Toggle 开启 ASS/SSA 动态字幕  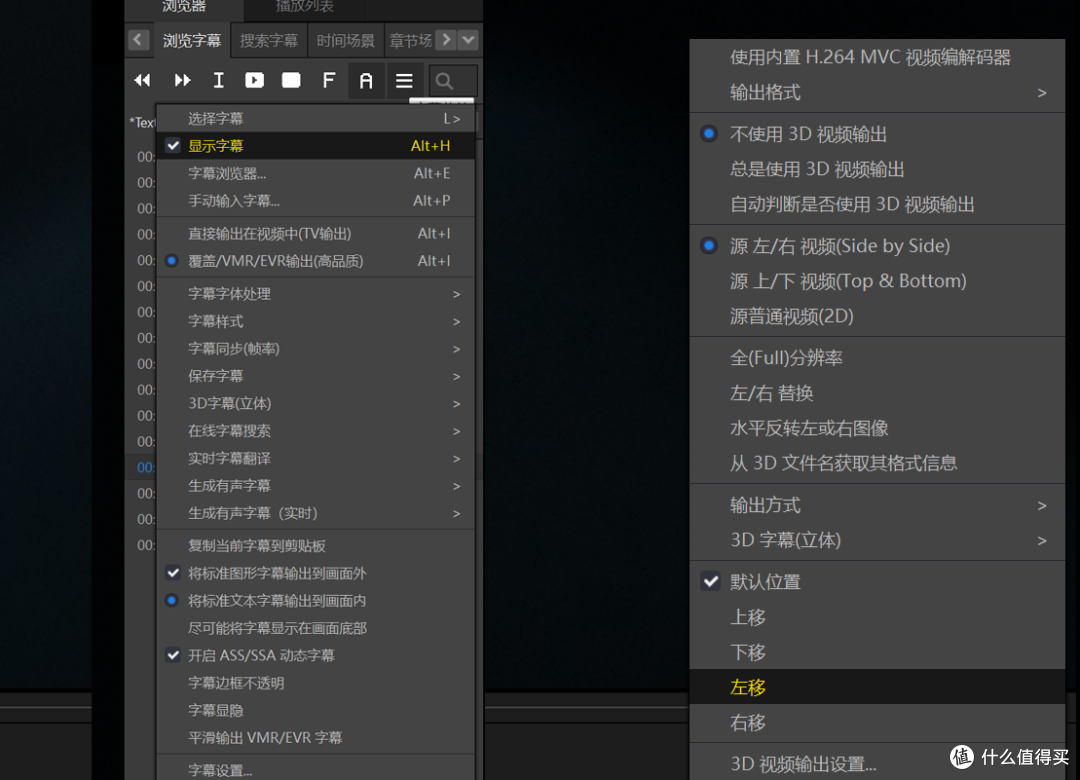[x=316, y=656]
